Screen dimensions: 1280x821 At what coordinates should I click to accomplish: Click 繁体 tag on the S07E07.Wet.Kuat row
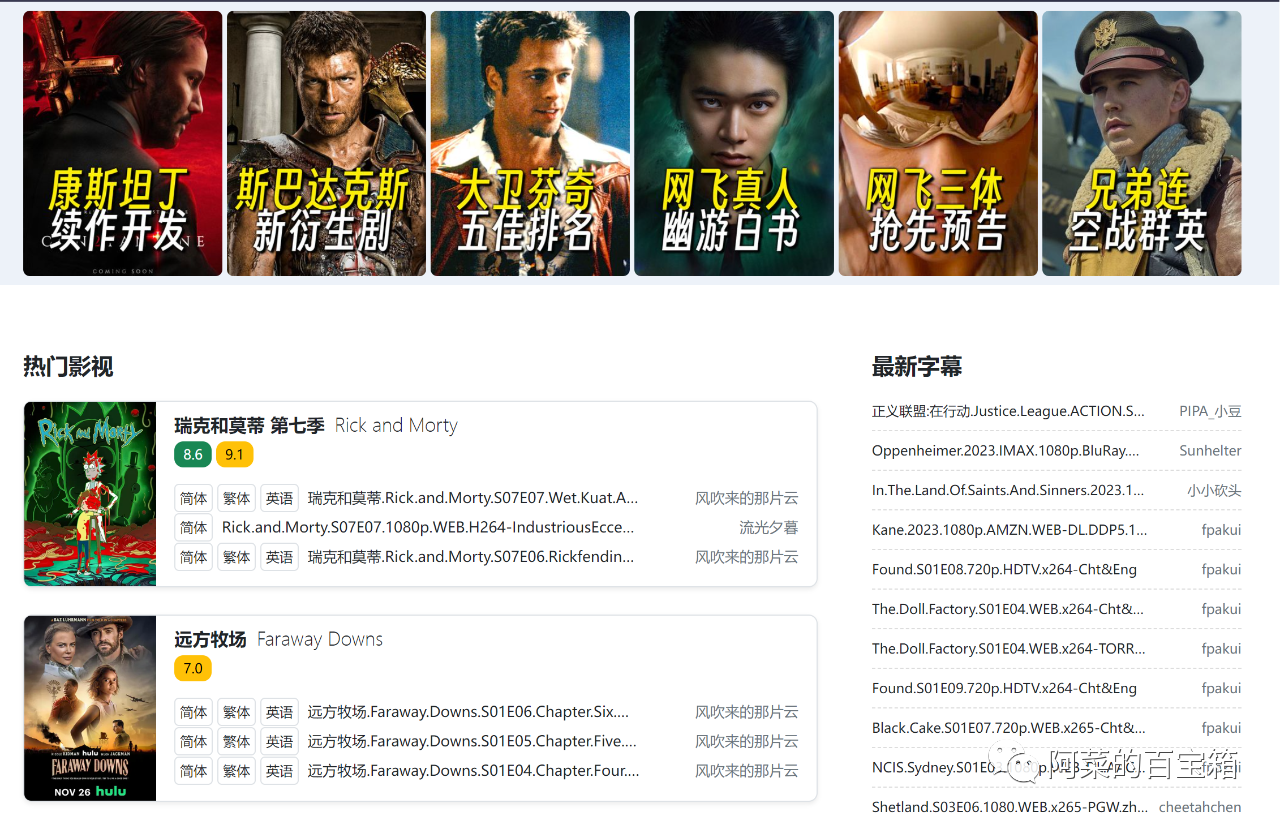[236, 498]
